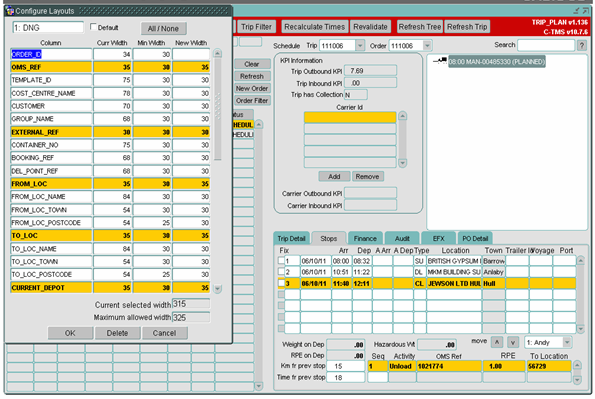Screen dimensions: 595x399
Task: Select the TEMPLATE_ID column row
Action: click(x=110, y=80)
